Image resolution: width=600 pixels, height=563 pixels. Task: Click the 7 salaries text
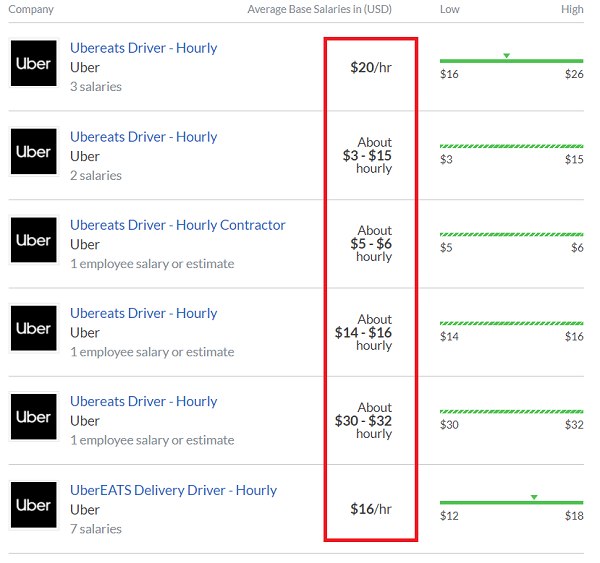click(x=96, y=529)
